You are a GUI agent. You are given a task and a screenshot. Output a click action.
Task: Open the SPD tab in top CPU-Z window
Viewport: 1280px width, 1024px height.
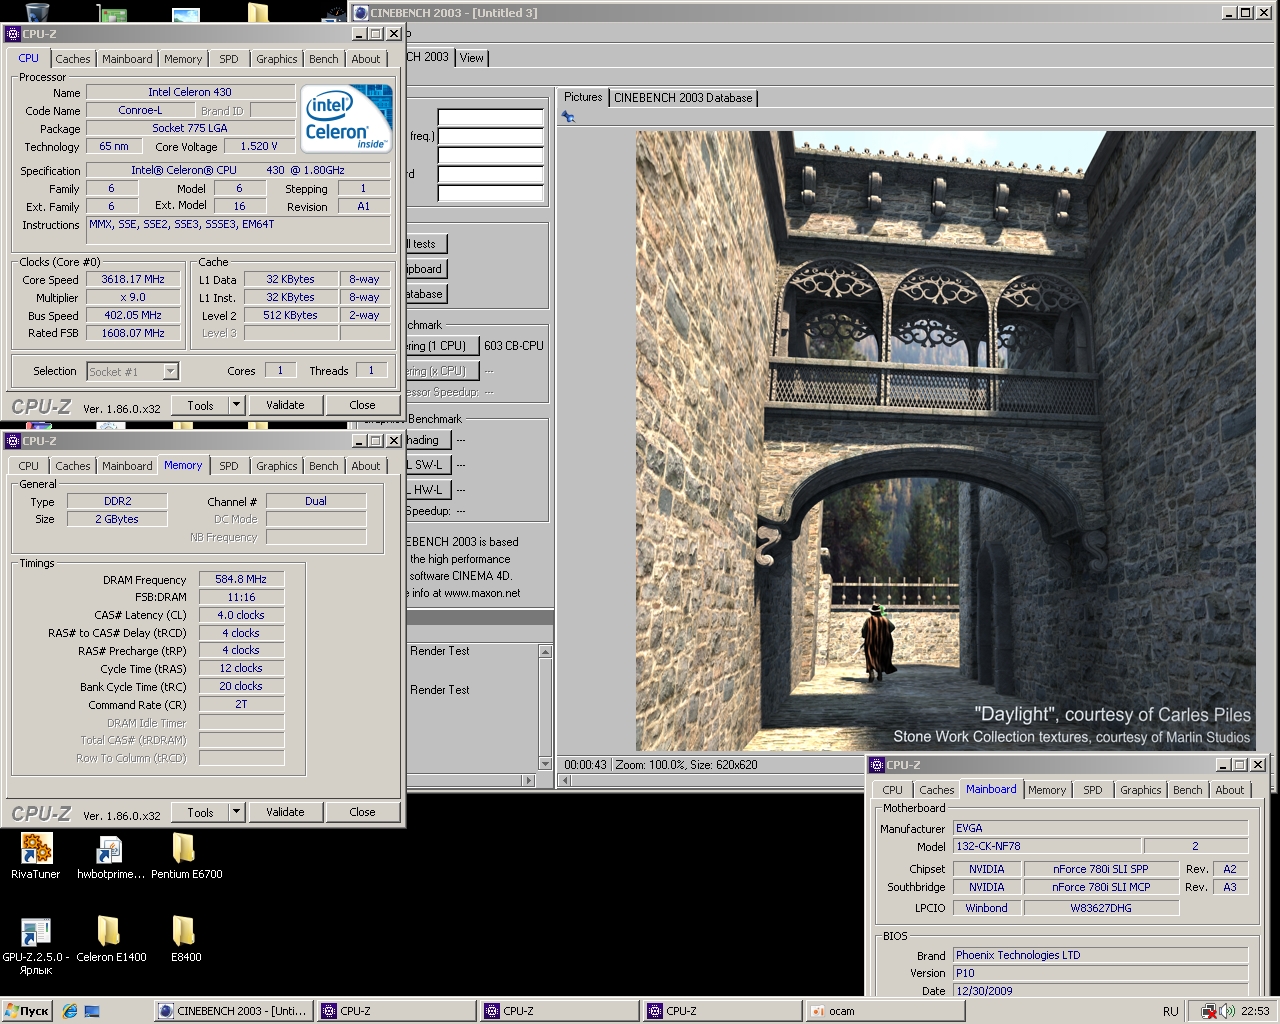(229, 59)
